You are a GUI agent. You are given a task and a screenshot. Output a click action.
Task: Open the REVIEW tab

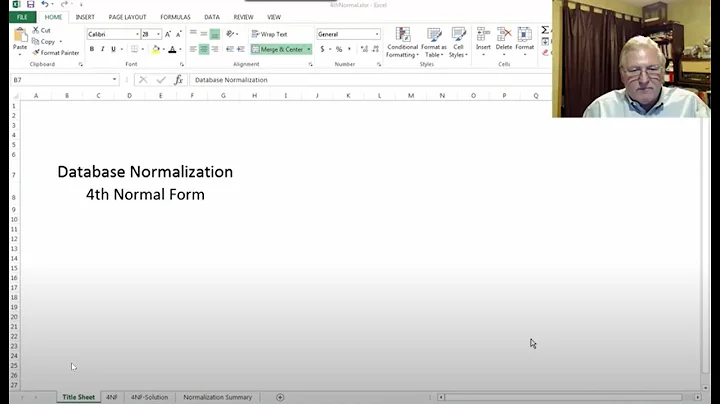[243, 17]
